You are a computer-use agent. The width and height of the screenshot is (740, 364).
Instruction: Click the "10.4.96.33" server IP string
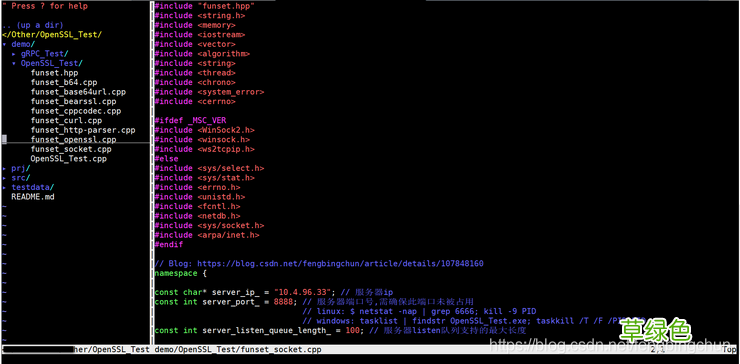(304, 292)
